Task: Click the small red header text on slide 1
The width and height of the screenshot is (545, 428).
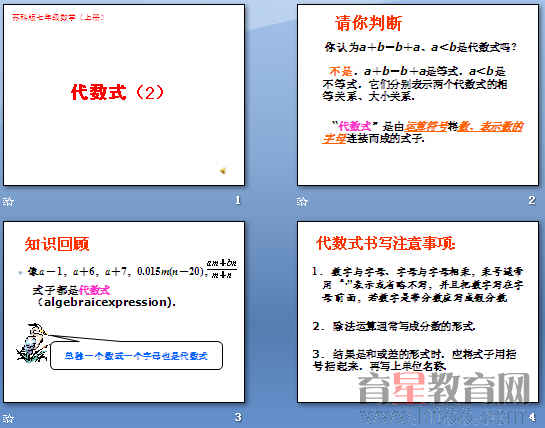Action: (x=58, y=17)
